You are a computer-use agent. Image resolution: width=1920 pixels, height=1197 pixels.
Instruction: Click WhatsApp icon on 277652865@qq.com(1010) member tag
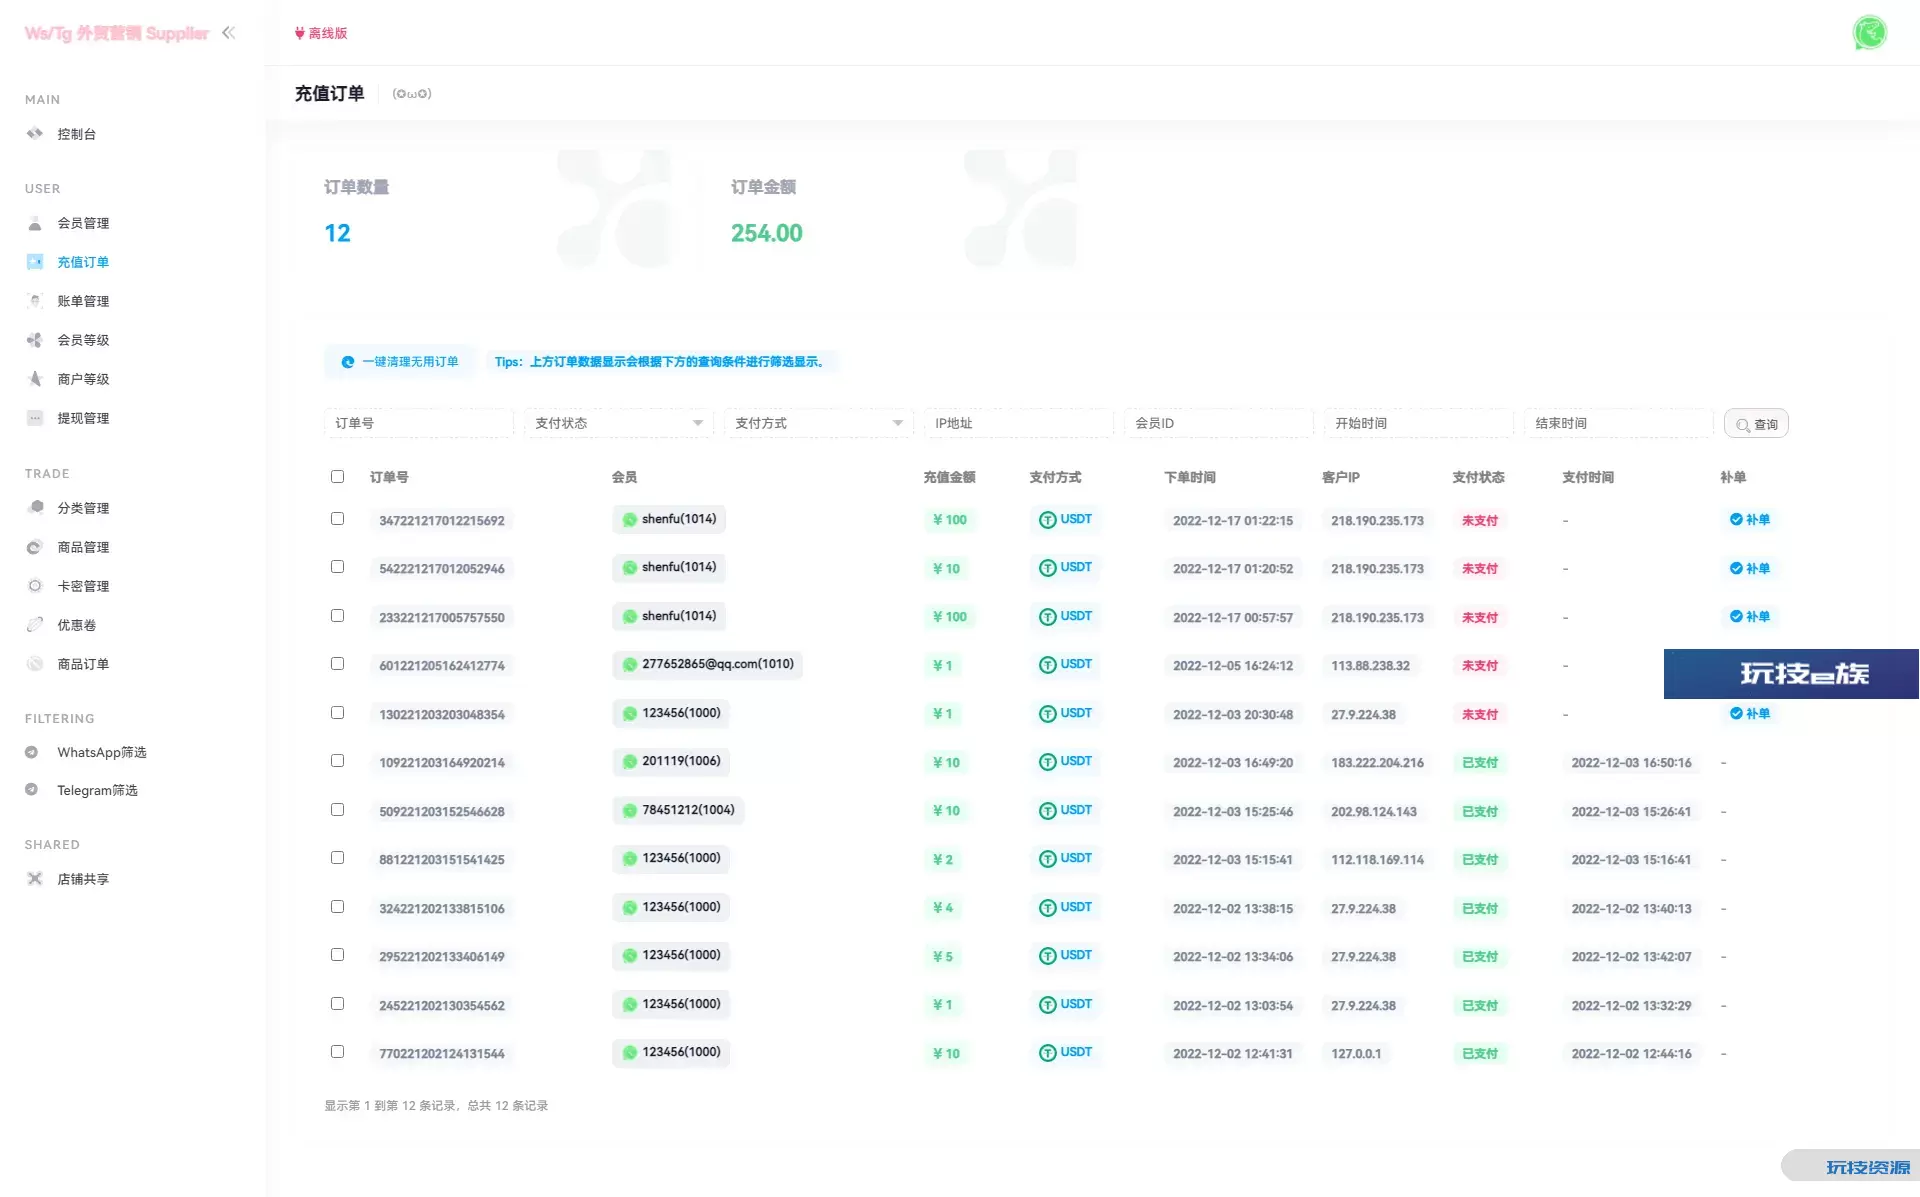[x=630, y=665]
